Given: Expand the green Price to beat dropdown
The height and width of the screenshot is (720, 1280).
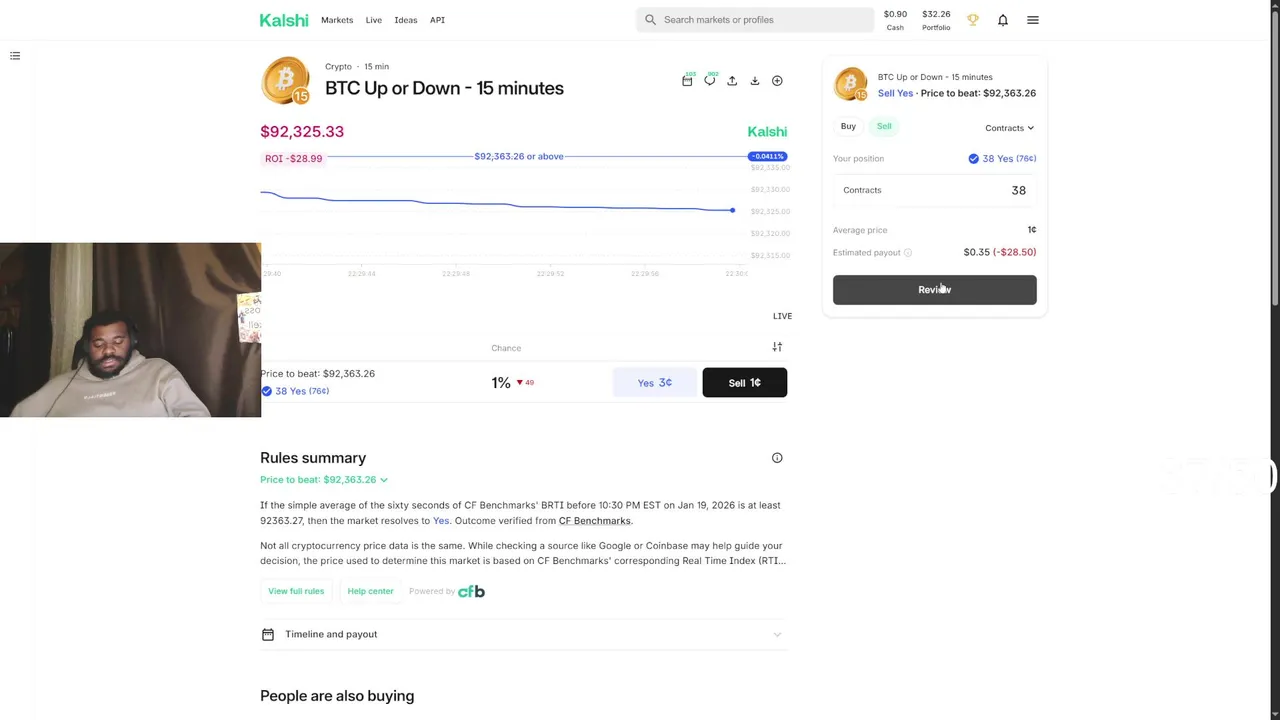Looking at the screenshot, I should (x=324, y=480).
